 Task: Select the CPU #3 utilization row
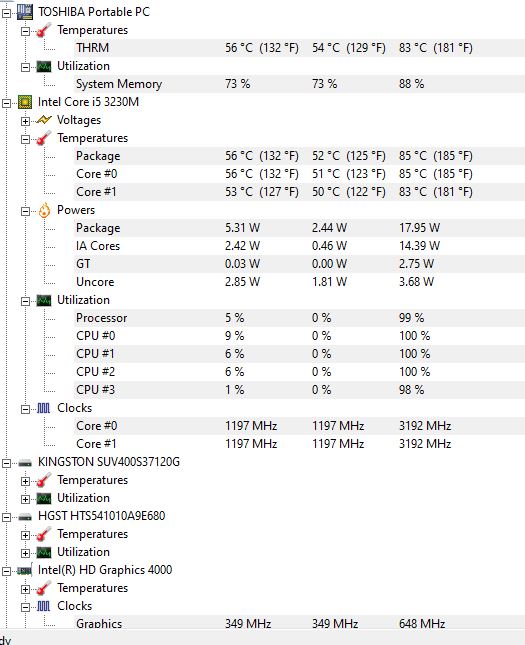coord(300,390)
